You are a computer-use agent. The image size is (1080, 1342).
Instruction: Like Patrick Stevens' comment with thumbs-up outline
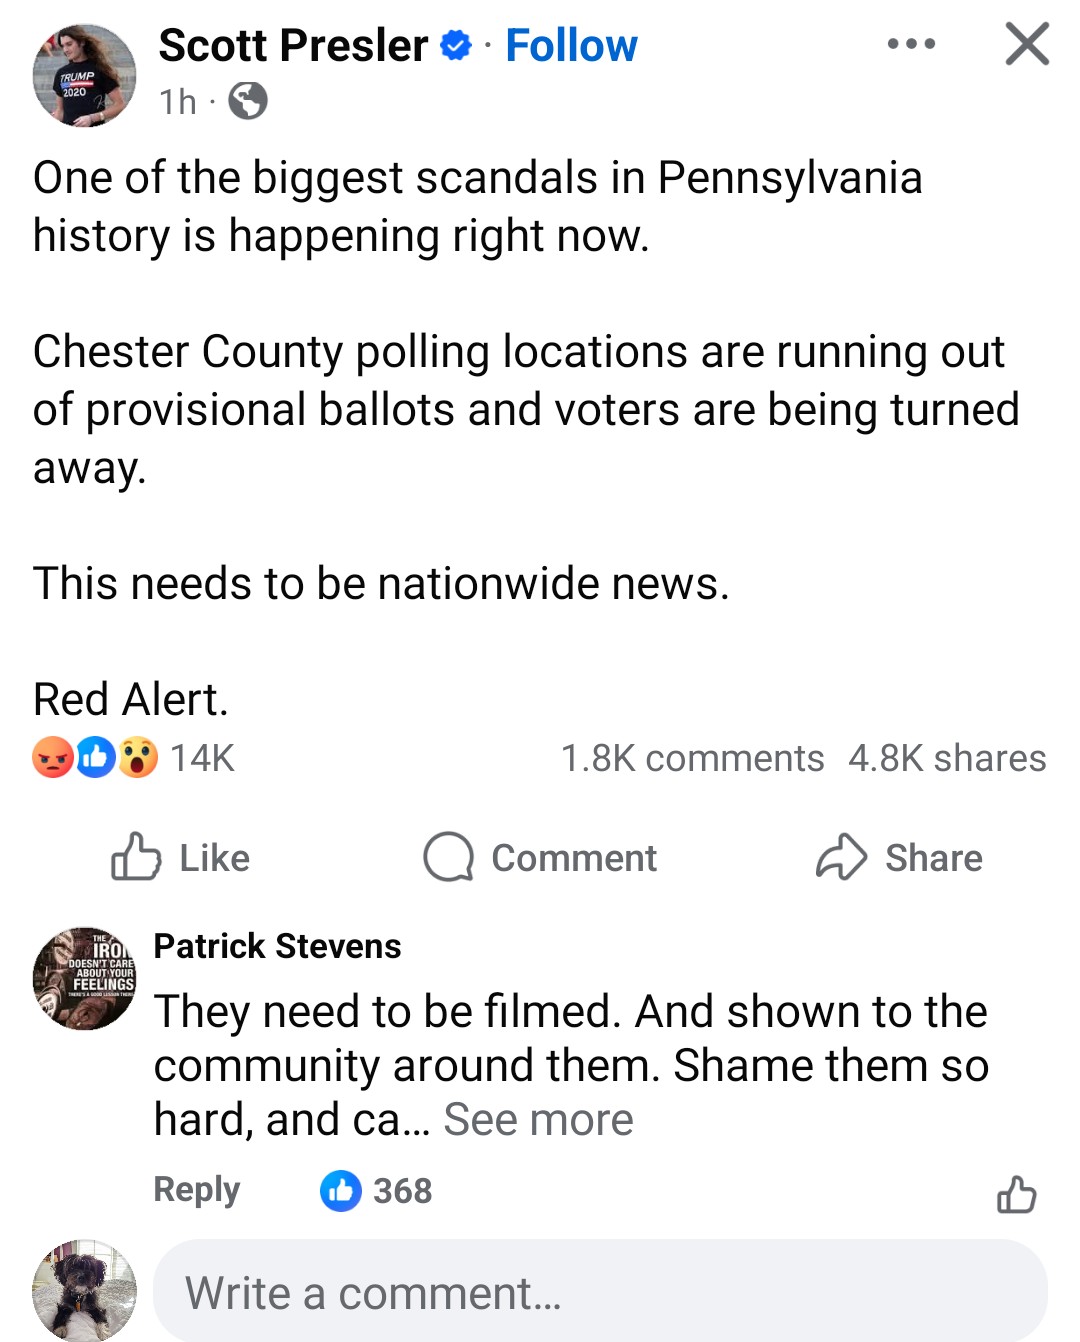click(1016, 1193)
